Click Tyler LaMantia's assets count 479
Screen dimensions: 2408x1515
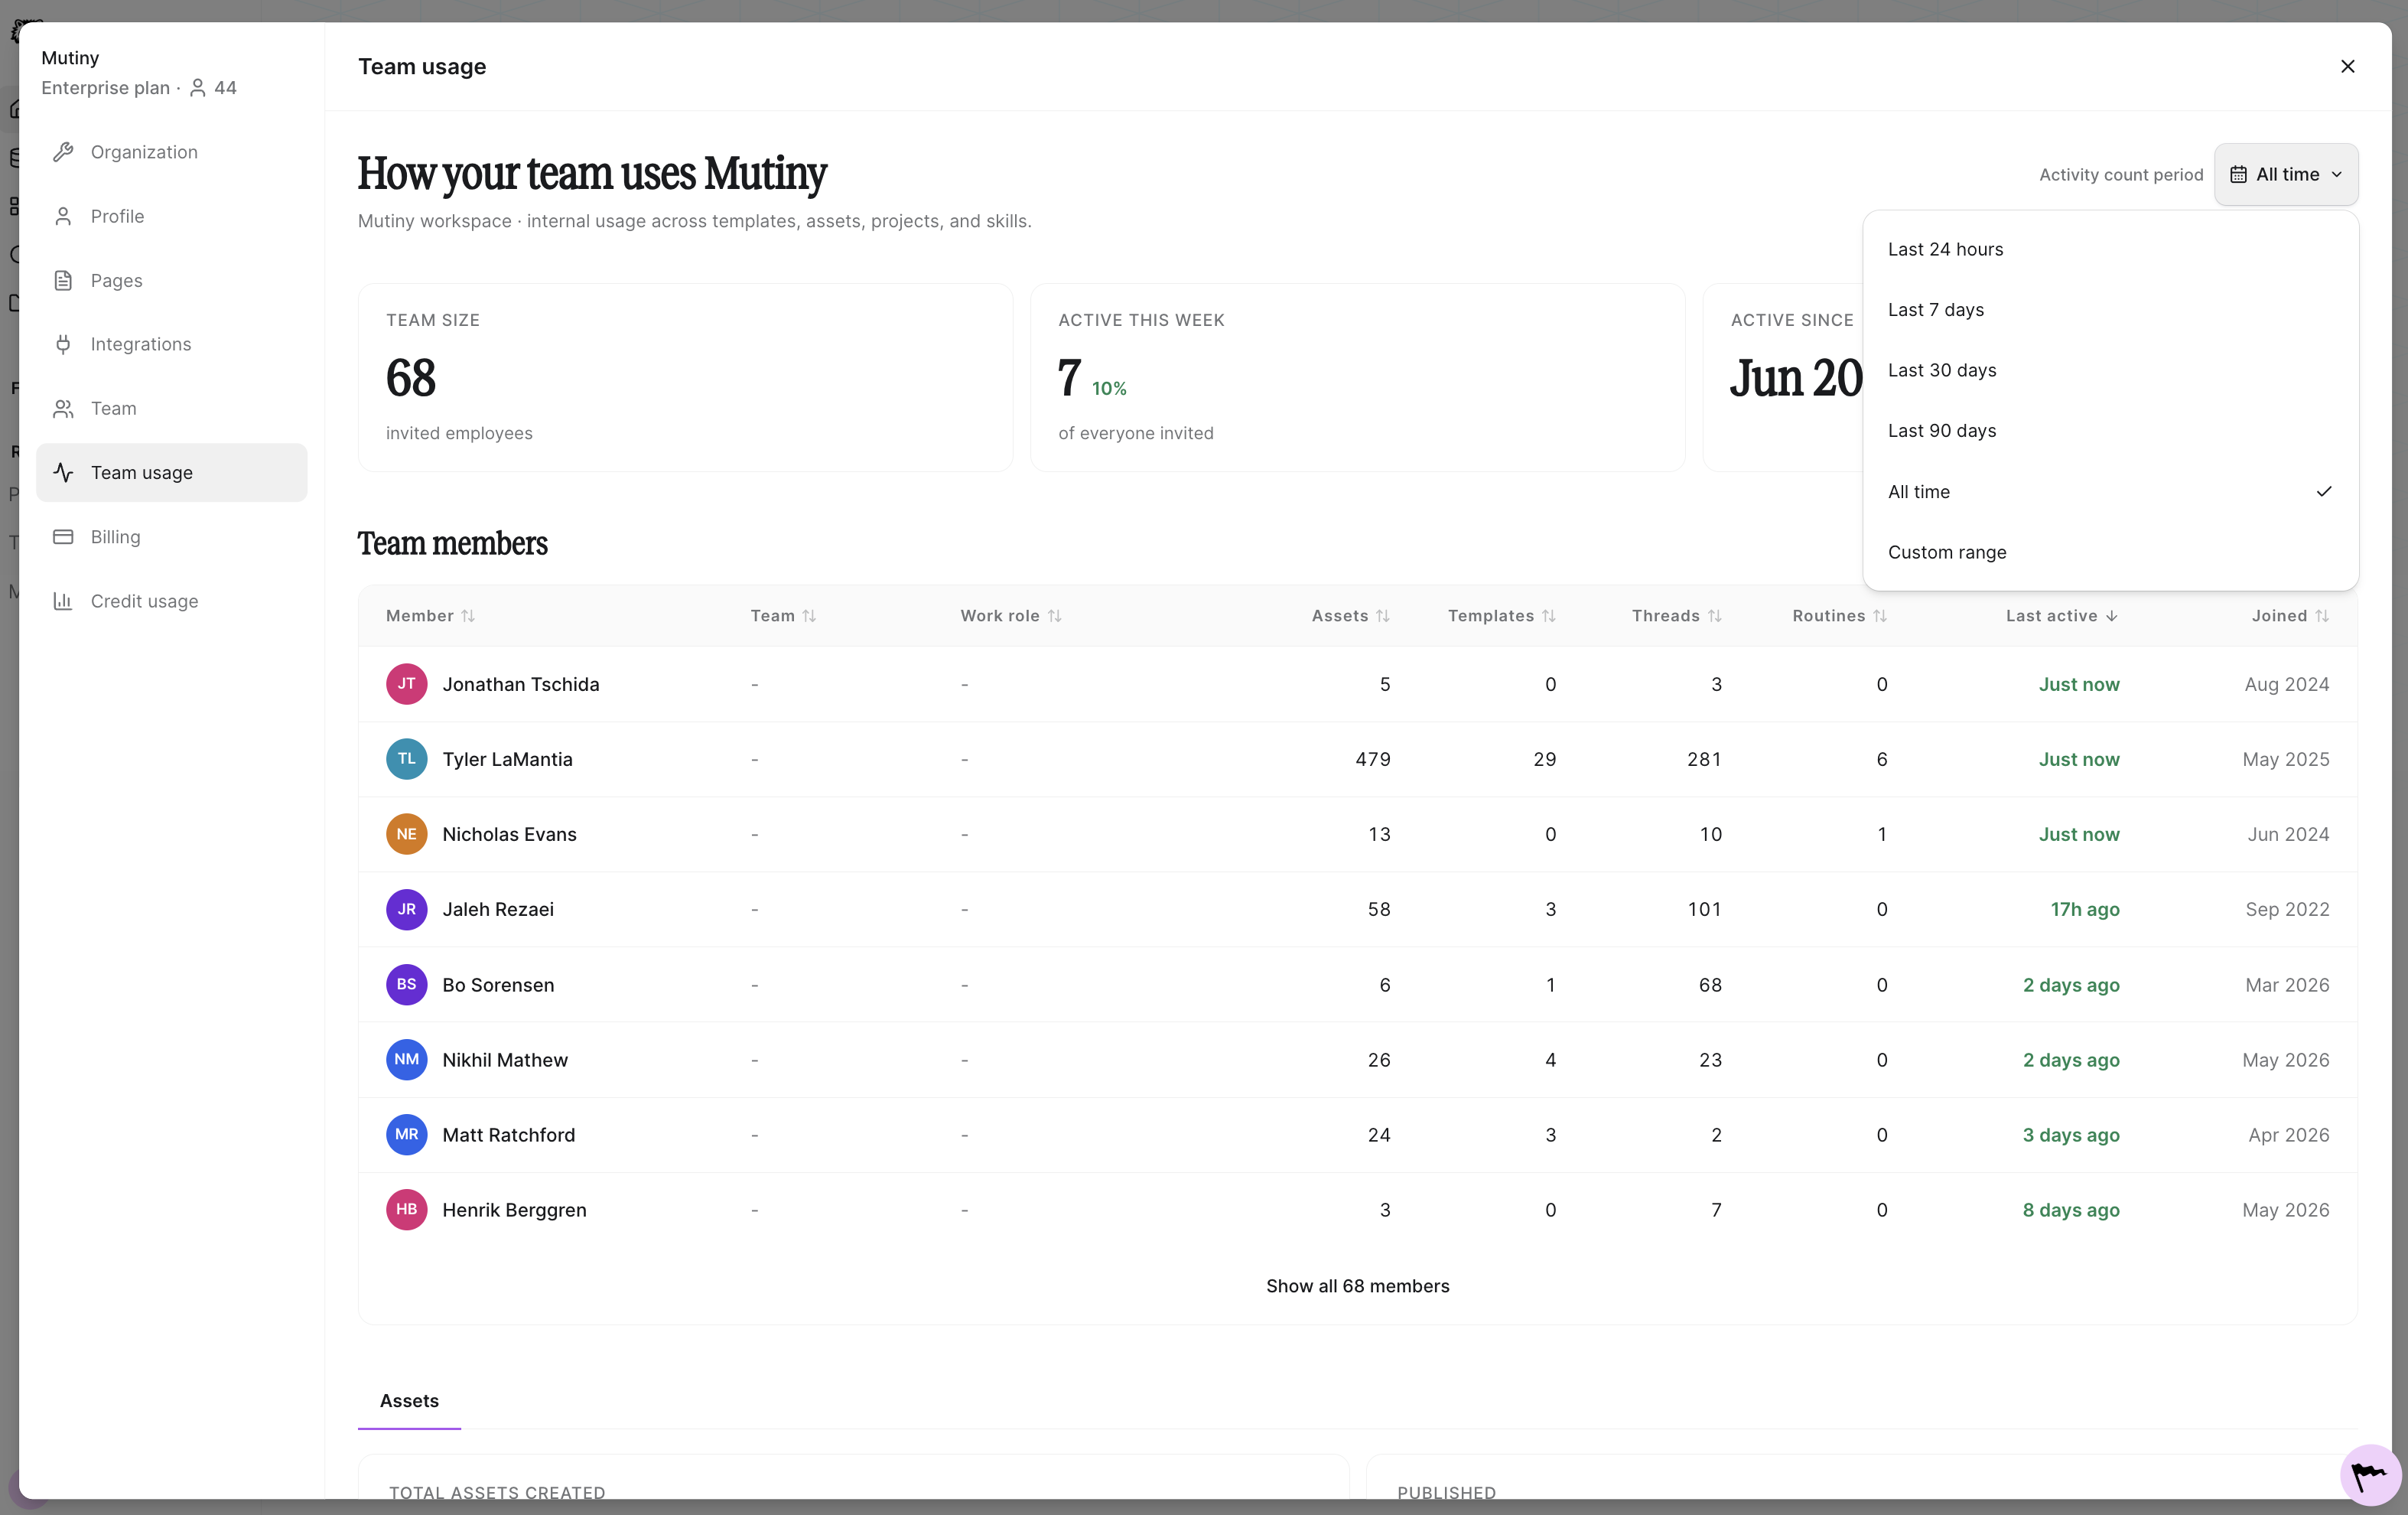point(1373,759)
